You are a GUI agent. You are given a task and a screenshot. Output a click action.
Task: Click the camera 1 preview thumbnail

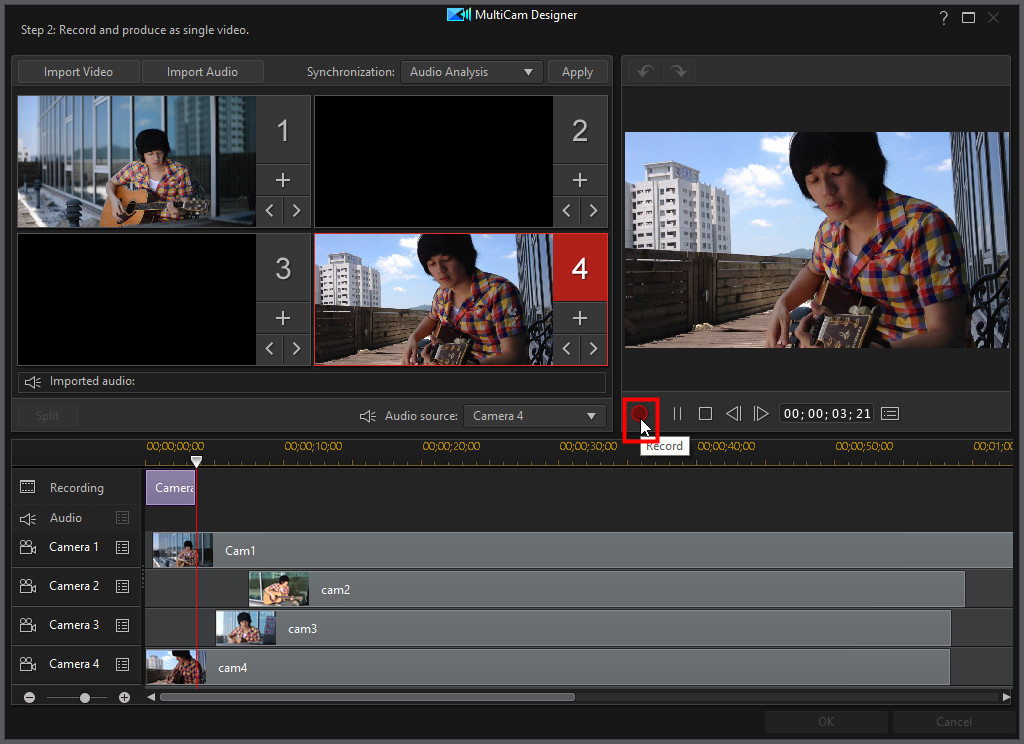point(136,161)
